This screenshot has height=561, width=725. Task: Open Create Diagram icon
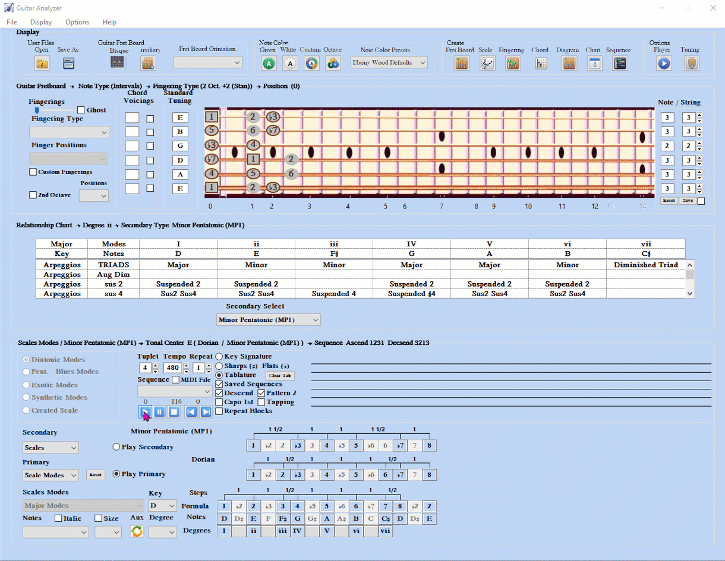[569, 63]
